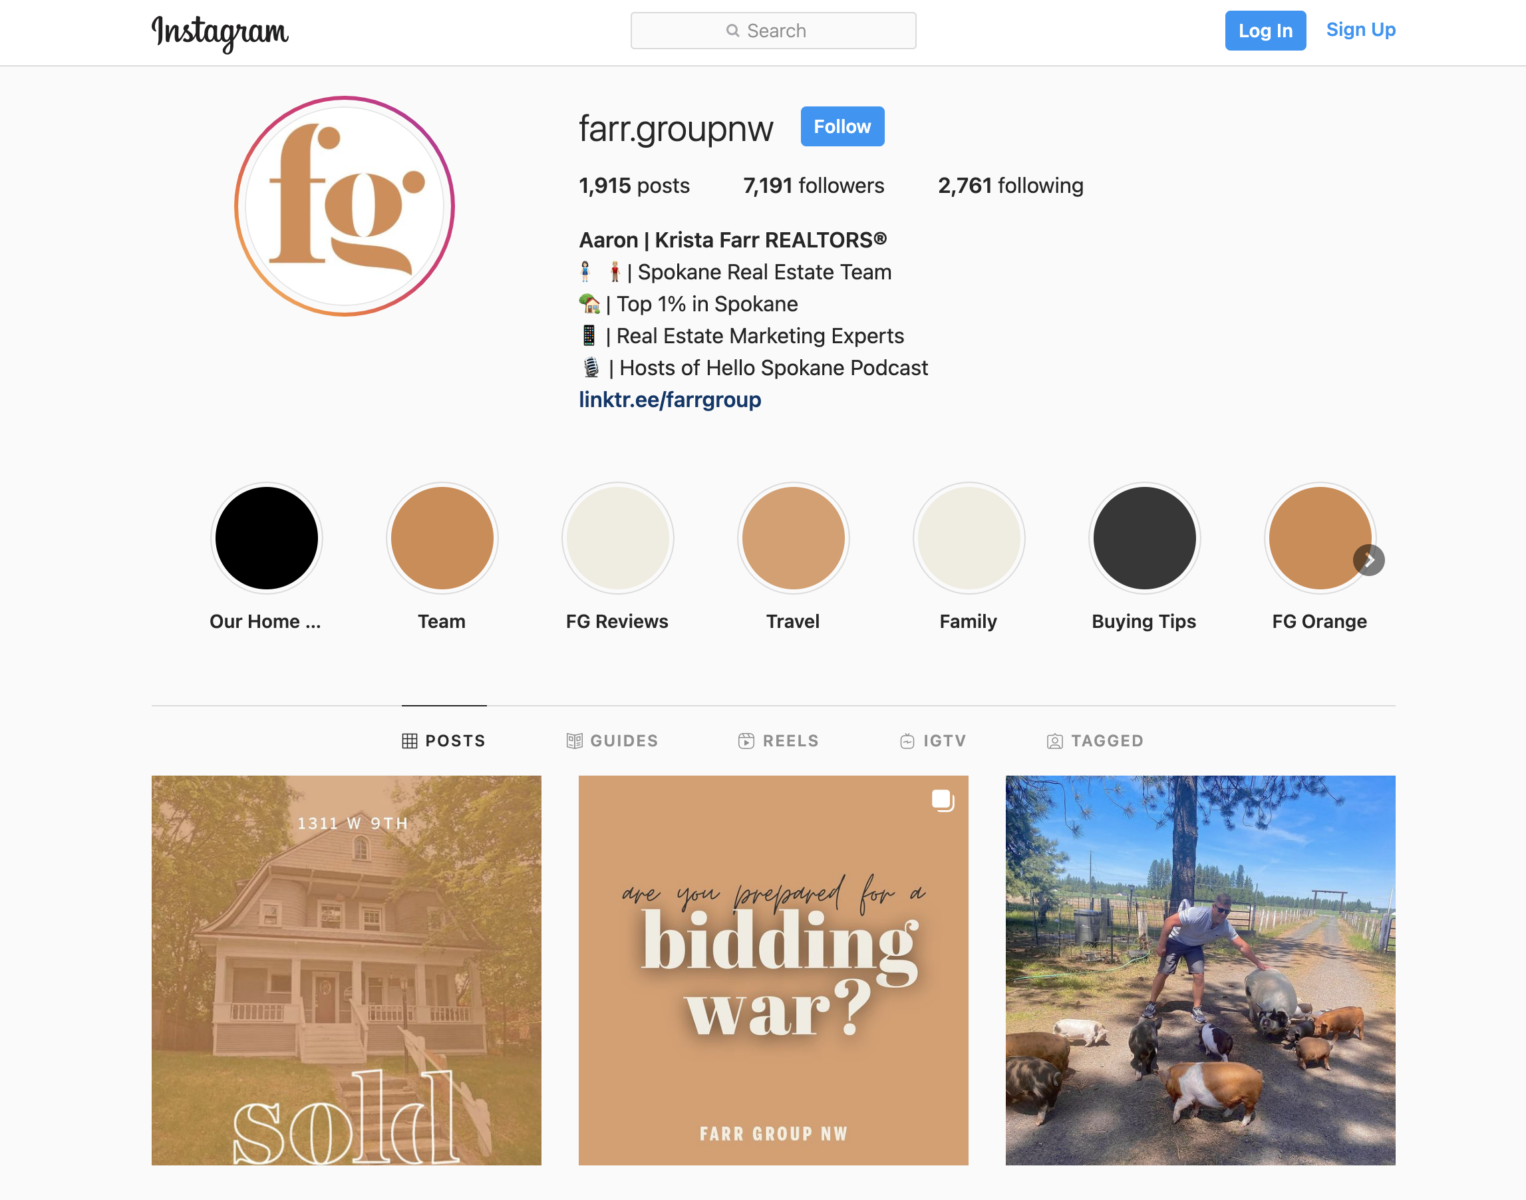Switch to the Guides tab
The height and width of the screenshot is (1200, 1526).
click(x=612, y=741)
